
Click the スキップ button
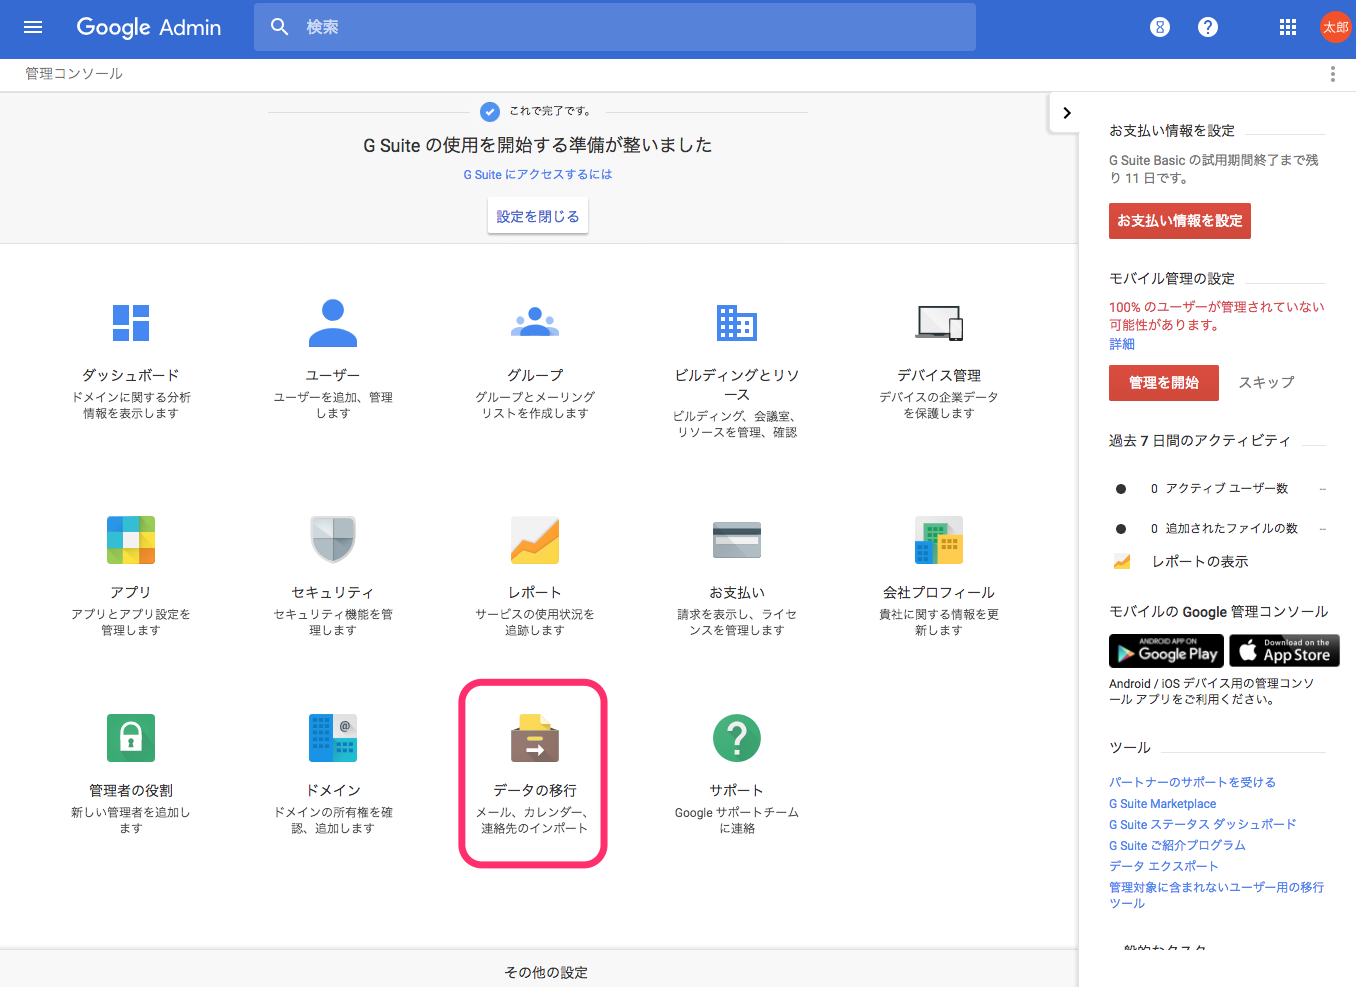(1266, 383)
